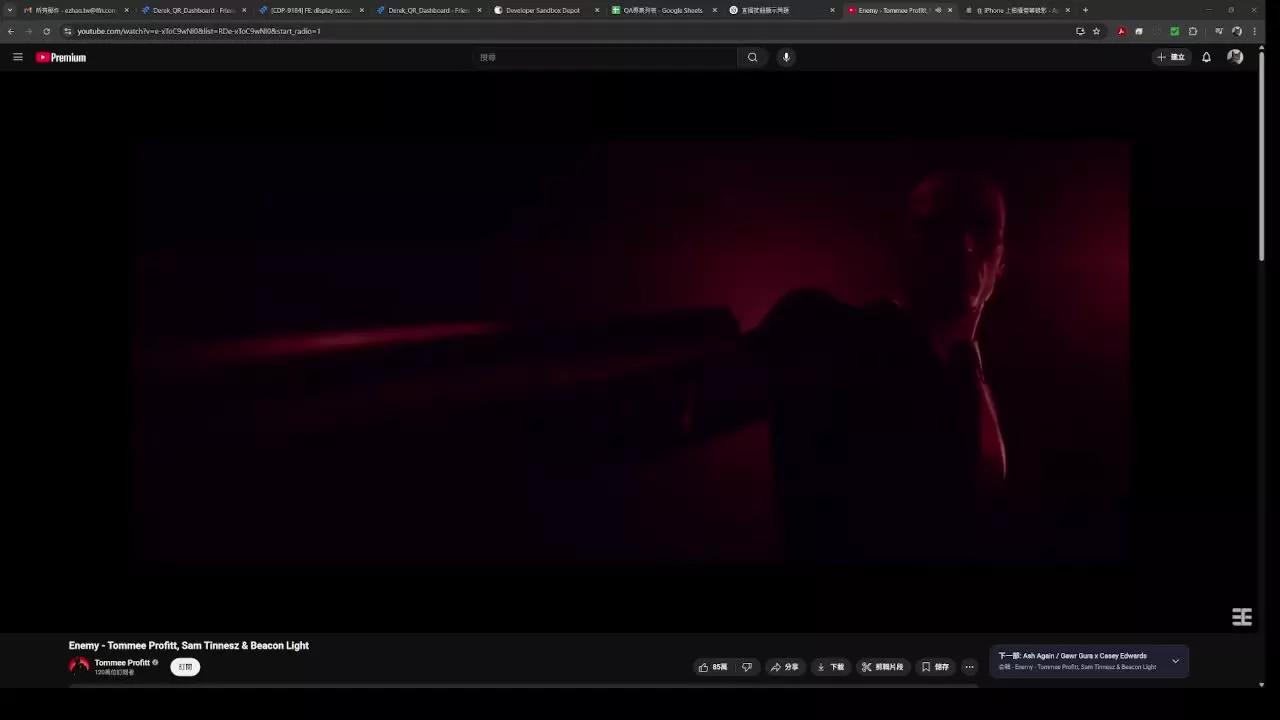Screen dimensions: 1280x720
Task: Open YouTube notifications bell
Action: click(x=1206, y=57)
